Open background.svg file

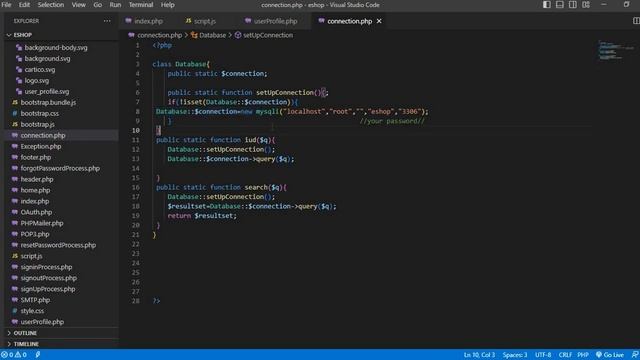[x=47, y=59]
